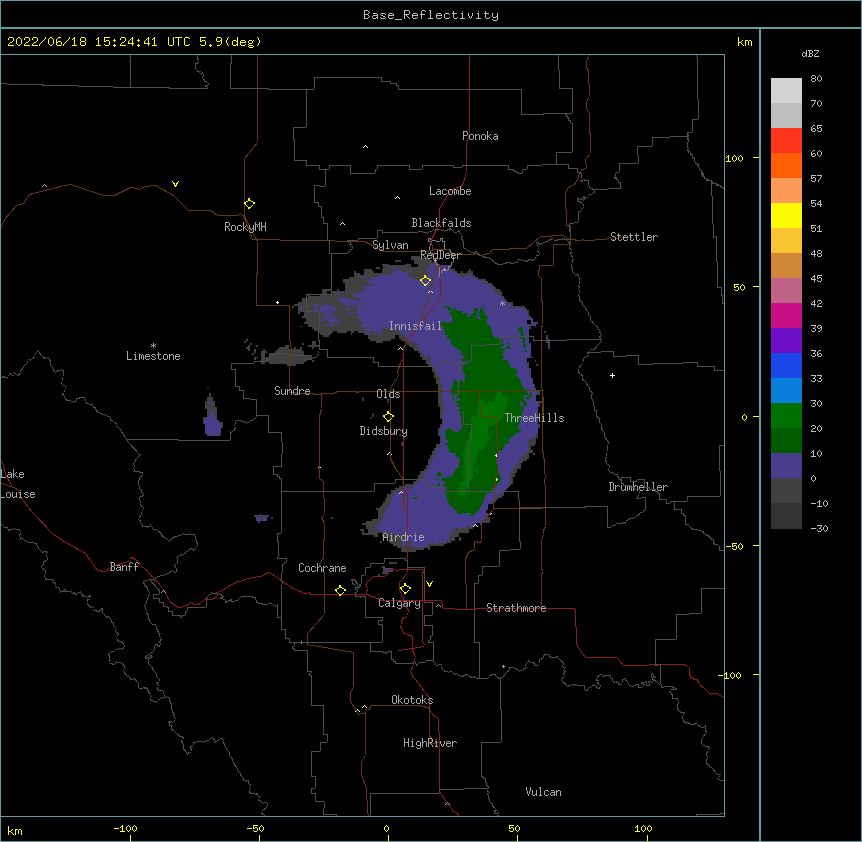Click the Ponoka town label
This screenshot has width=862, height=842.
(480, 136)
